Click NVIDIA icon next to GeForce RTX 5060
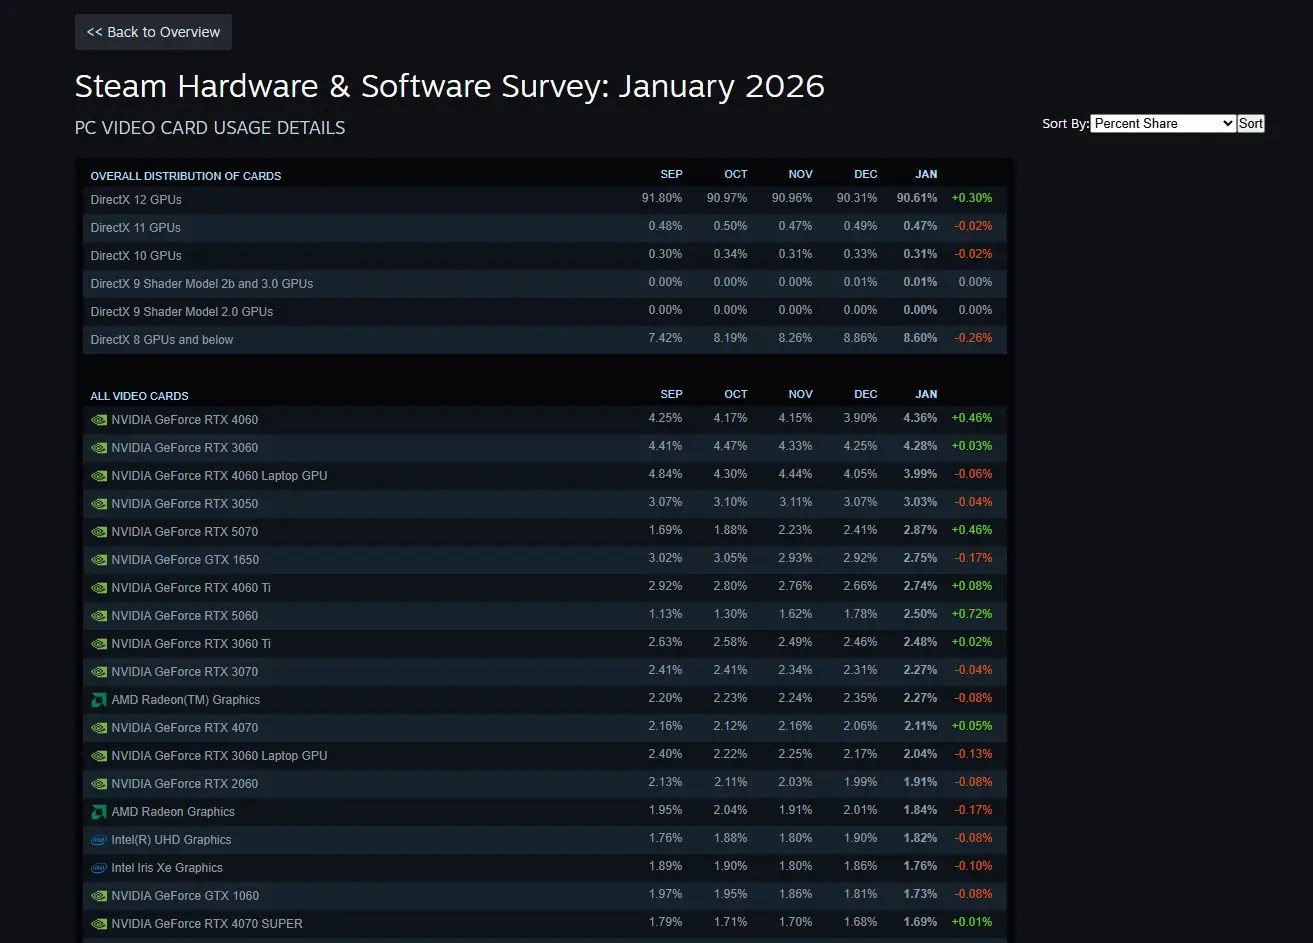Image resolution: width=1313 pixels, height=943 pixels. pos(99,616)
